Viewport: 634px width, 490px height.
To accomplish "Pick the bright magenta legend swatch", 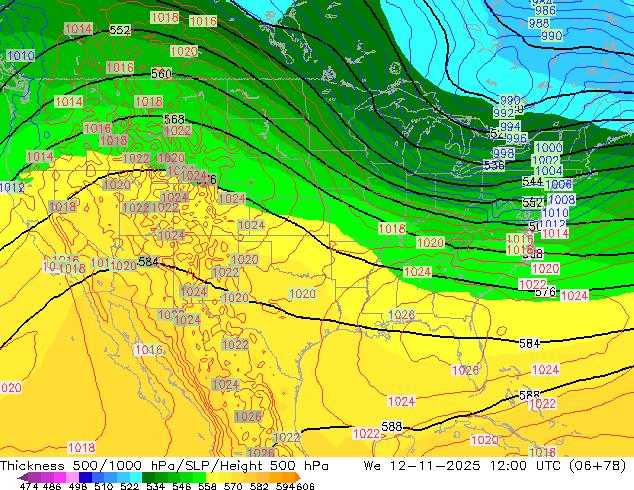I will coord(59,477).
